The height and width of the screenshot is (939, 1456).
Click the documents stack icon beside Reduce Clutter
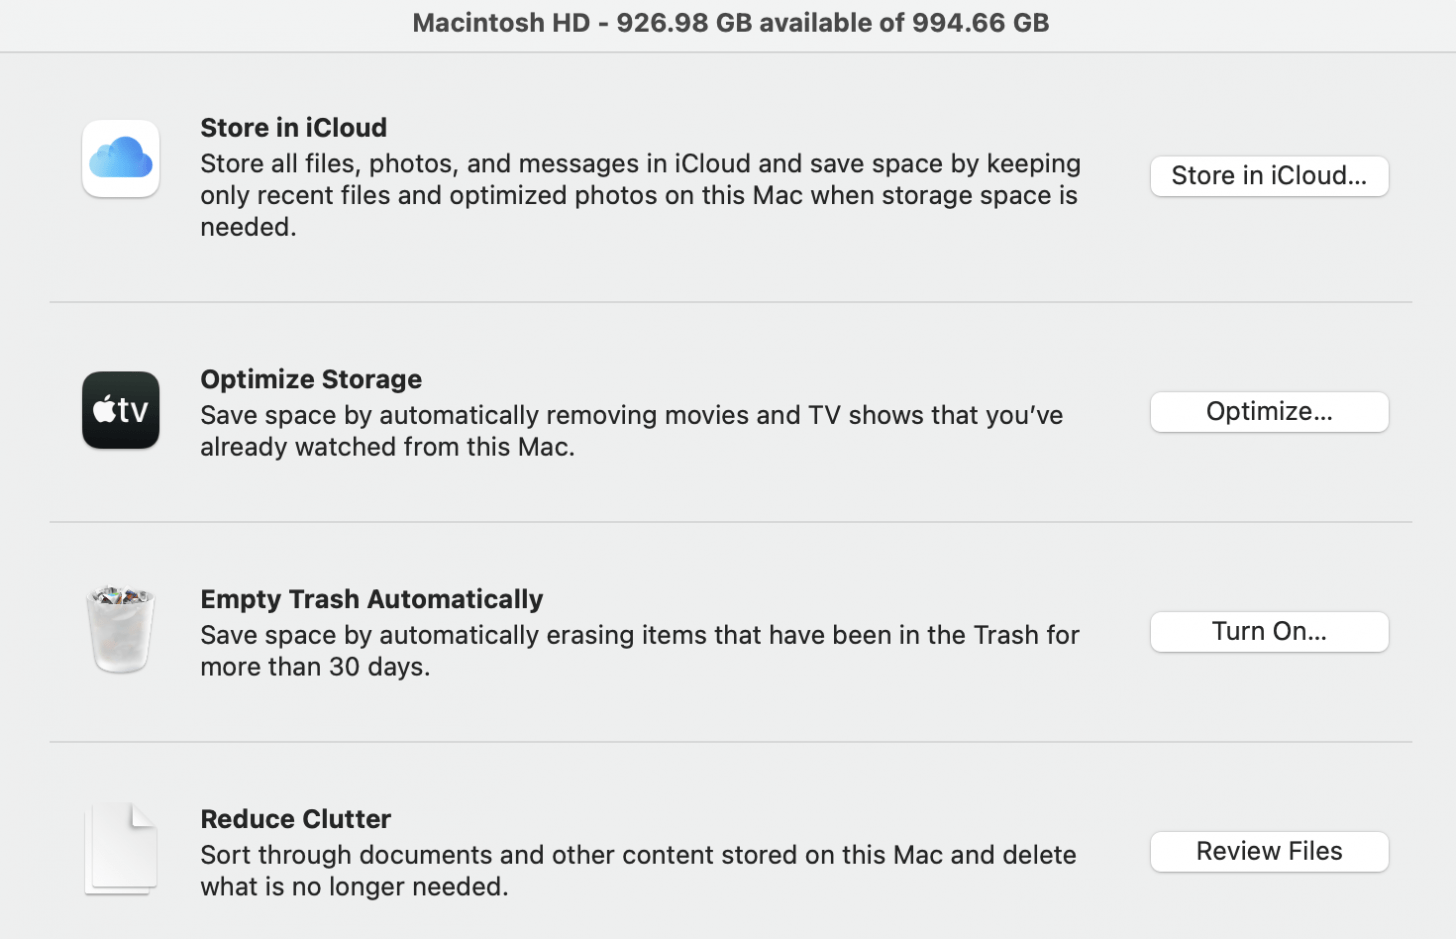click(120, 848)
